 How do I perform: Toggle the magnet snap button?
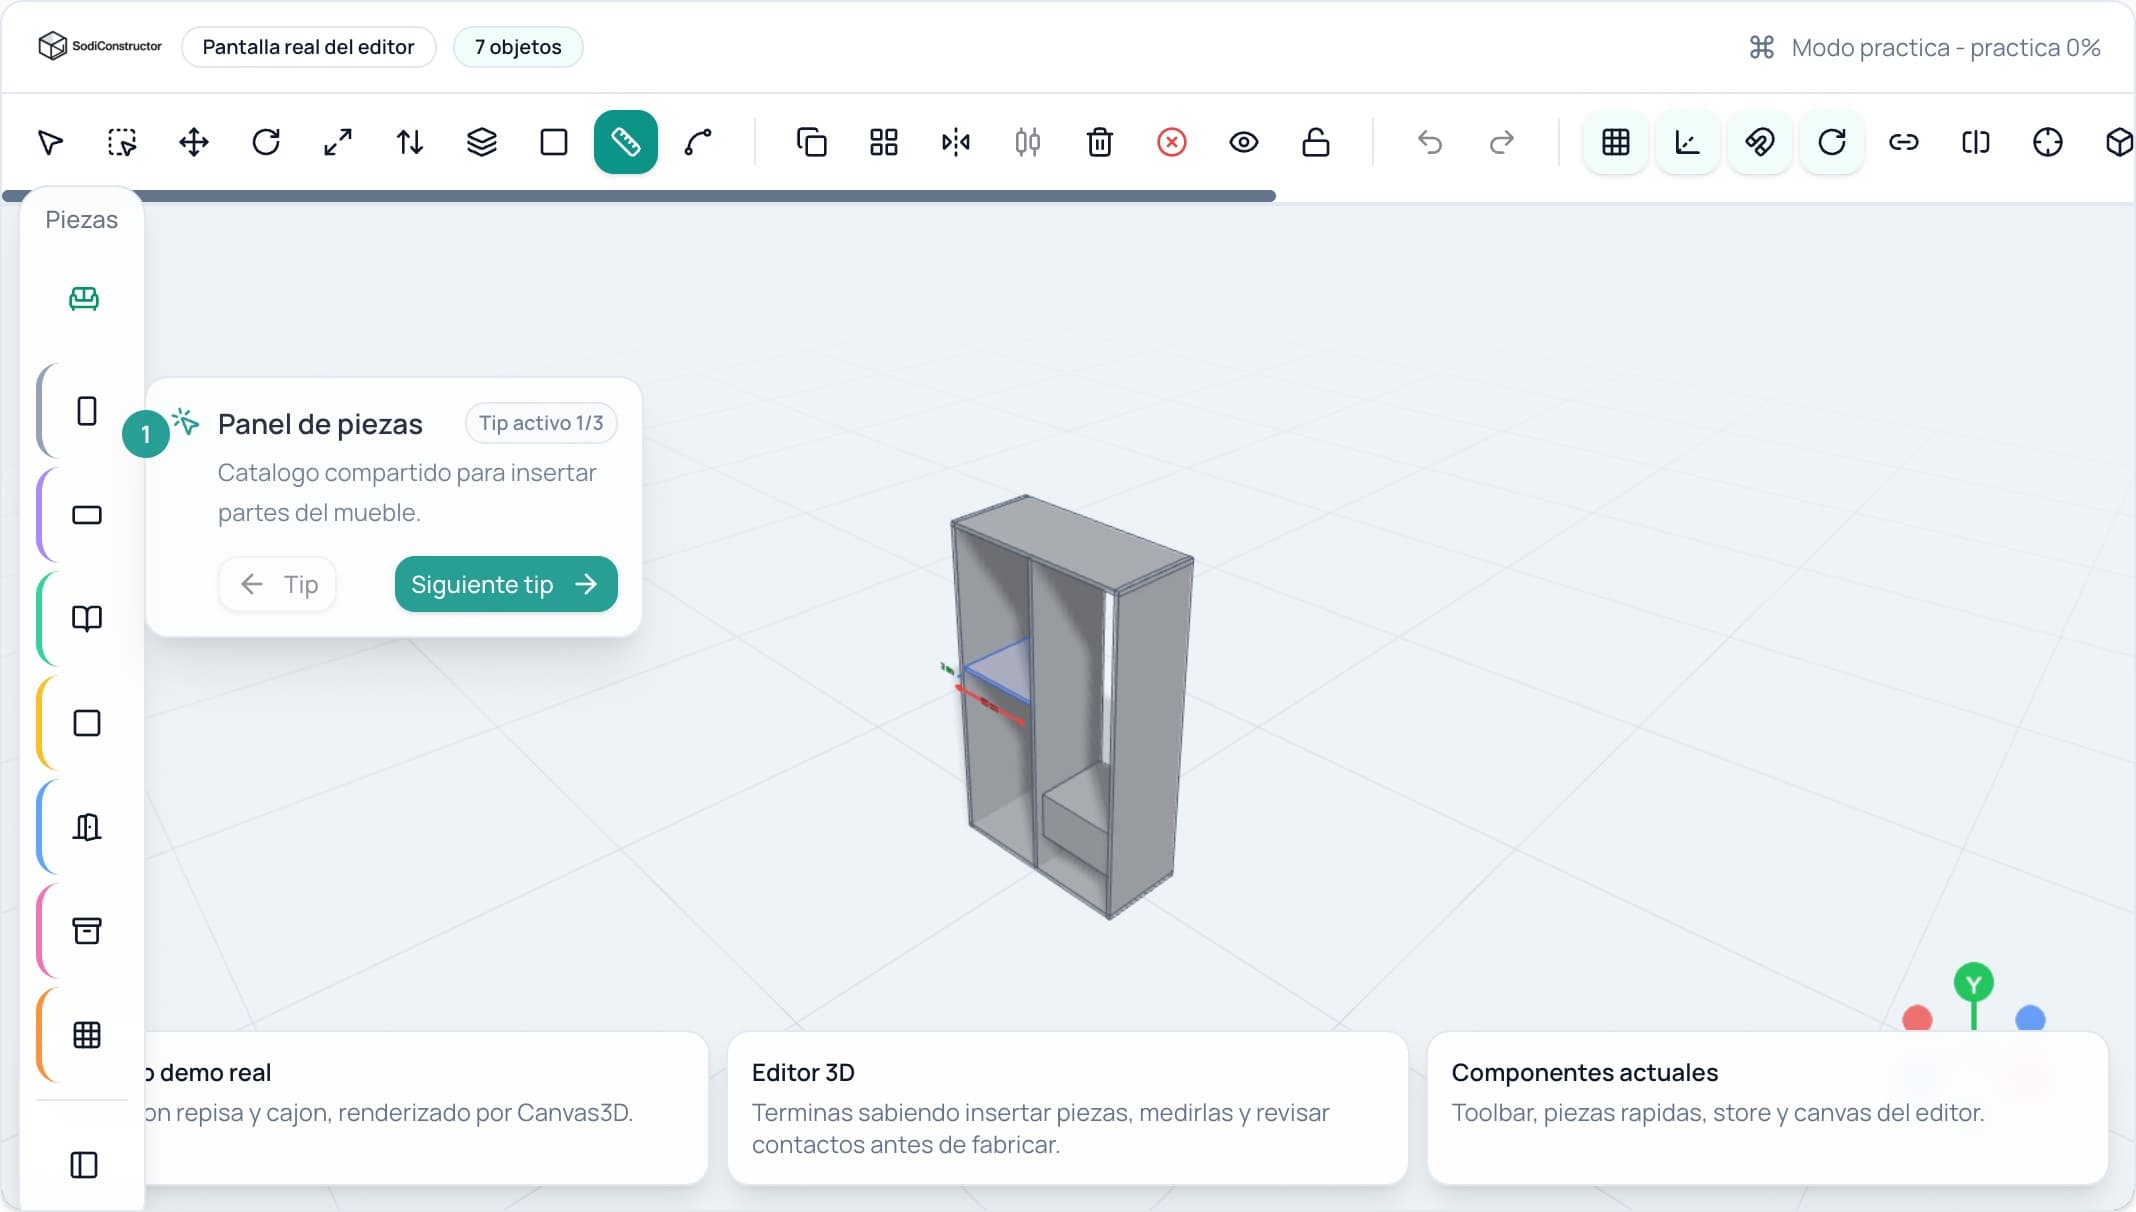pyautogui.click(x=1760, y=142)
